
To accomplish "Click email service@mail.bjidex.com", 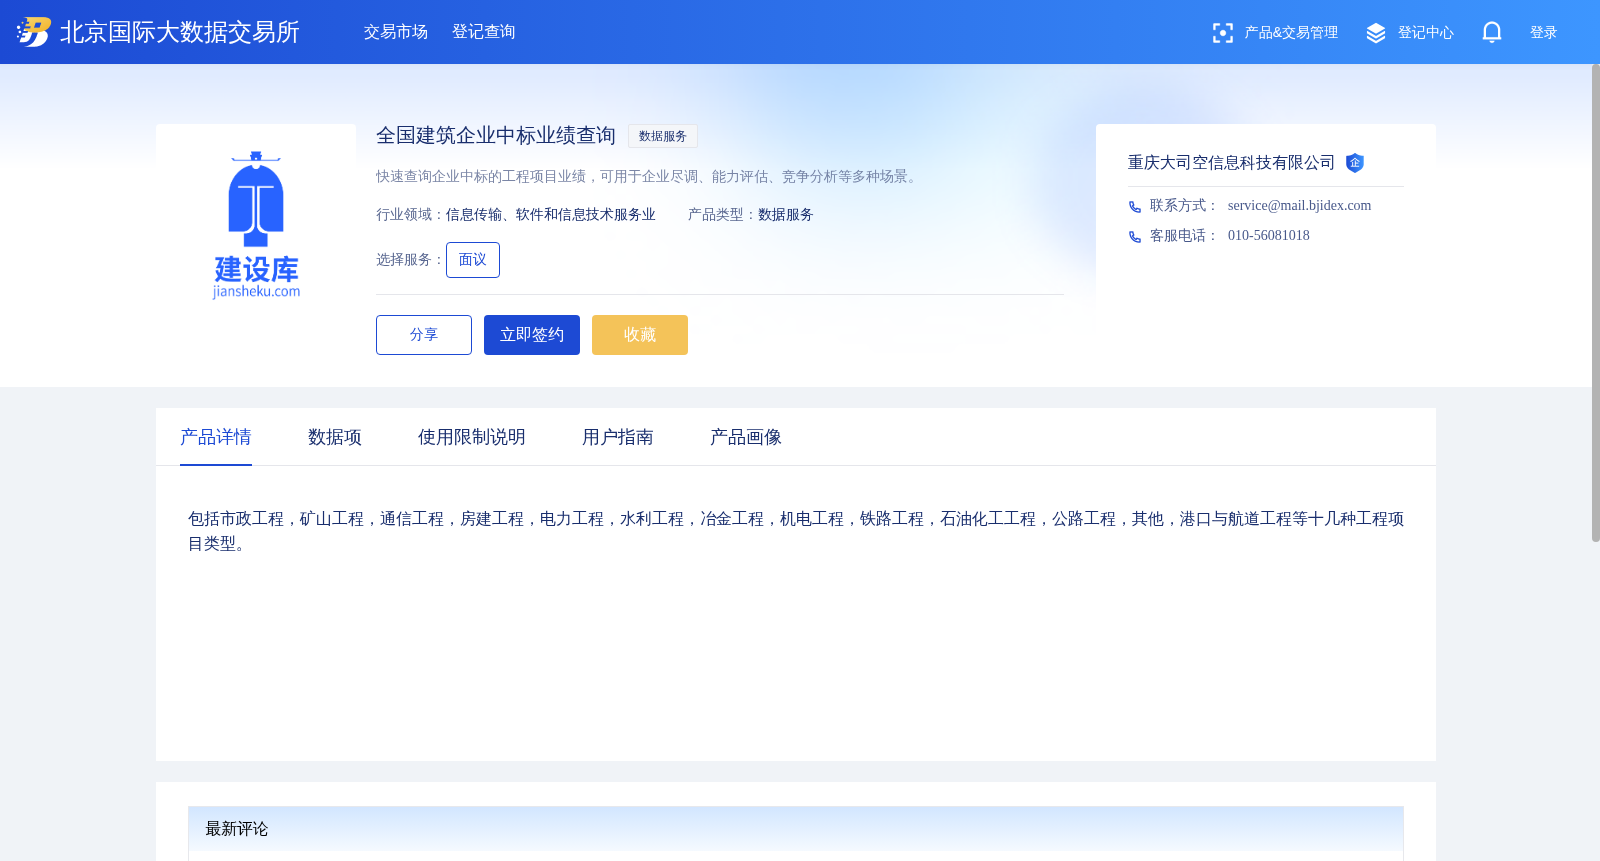I will [x=1300, y=206].
